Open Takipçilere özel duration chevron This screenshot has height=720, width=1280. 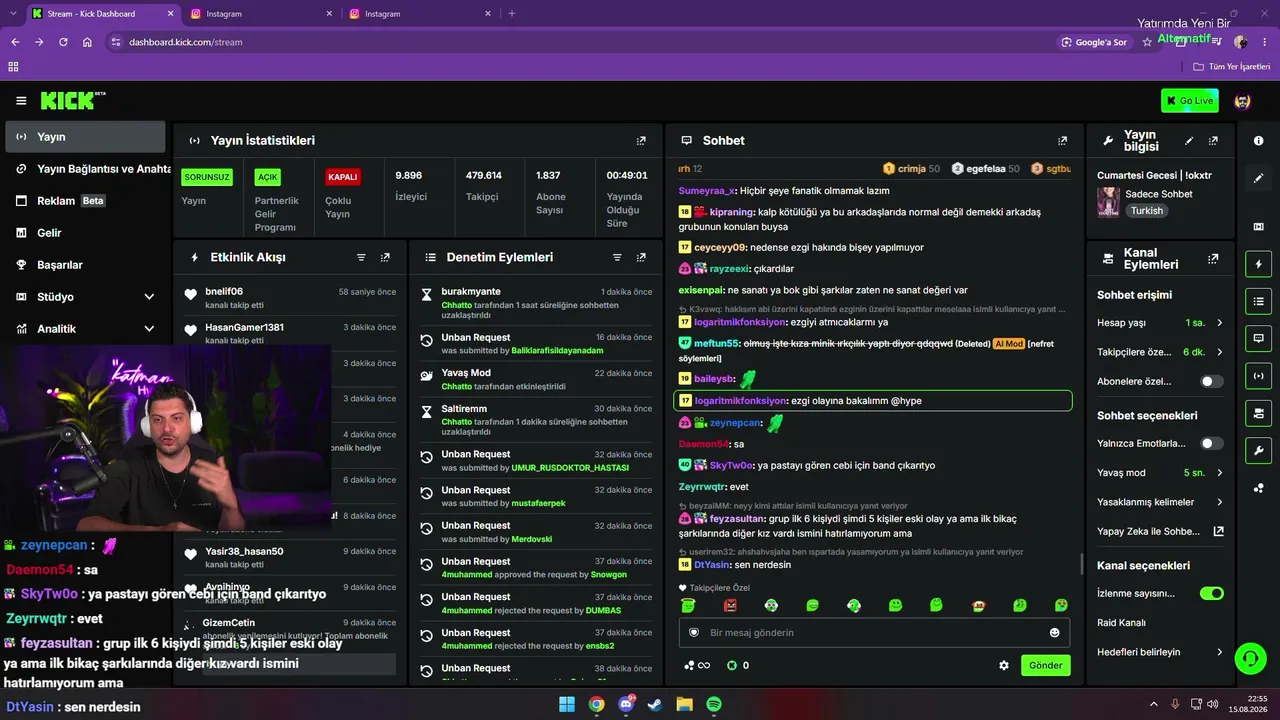click(1219, 352)
